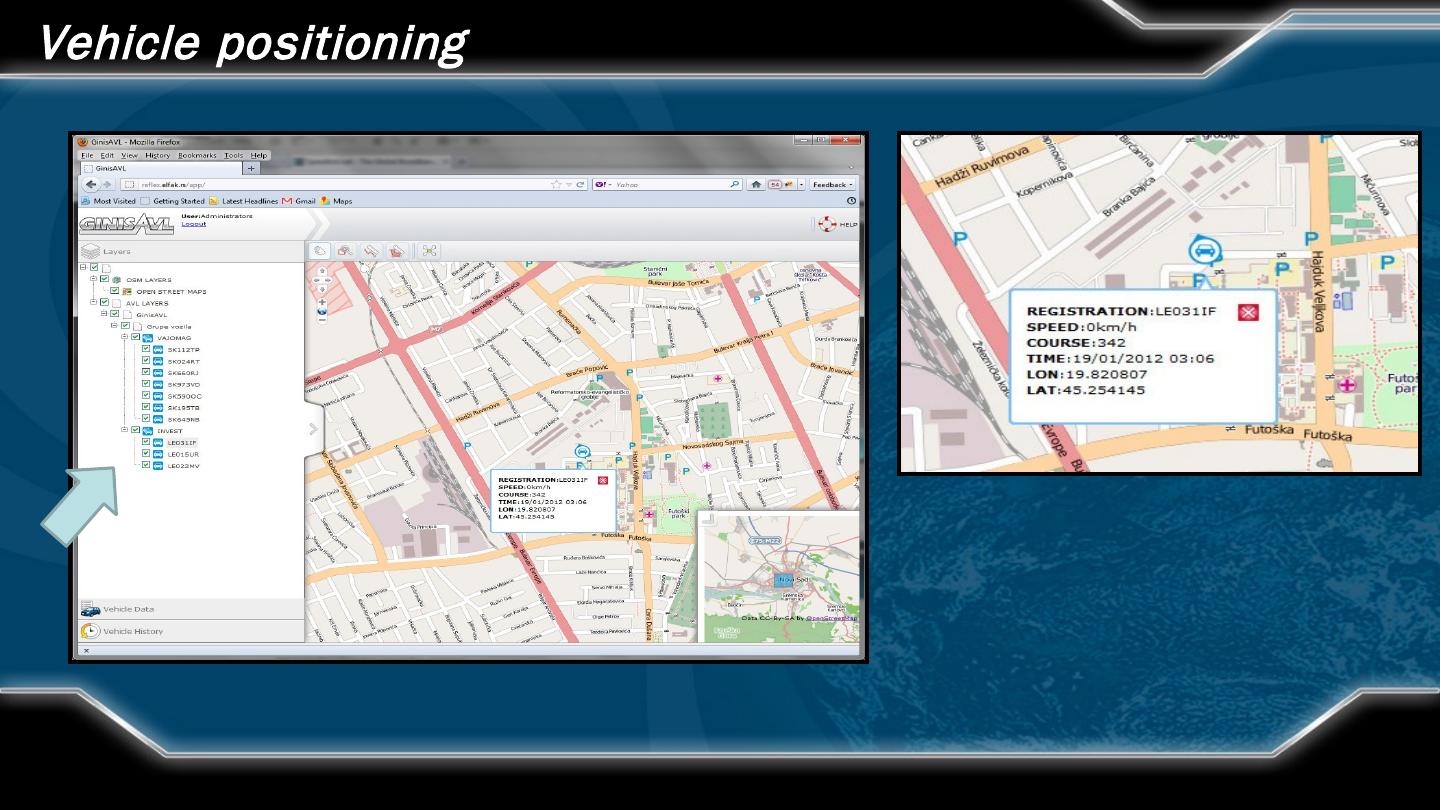Collapse the VAJOMAG group node
This screenshot has height=810, width=1440.
pyautogui.click(x=125, y=338)
